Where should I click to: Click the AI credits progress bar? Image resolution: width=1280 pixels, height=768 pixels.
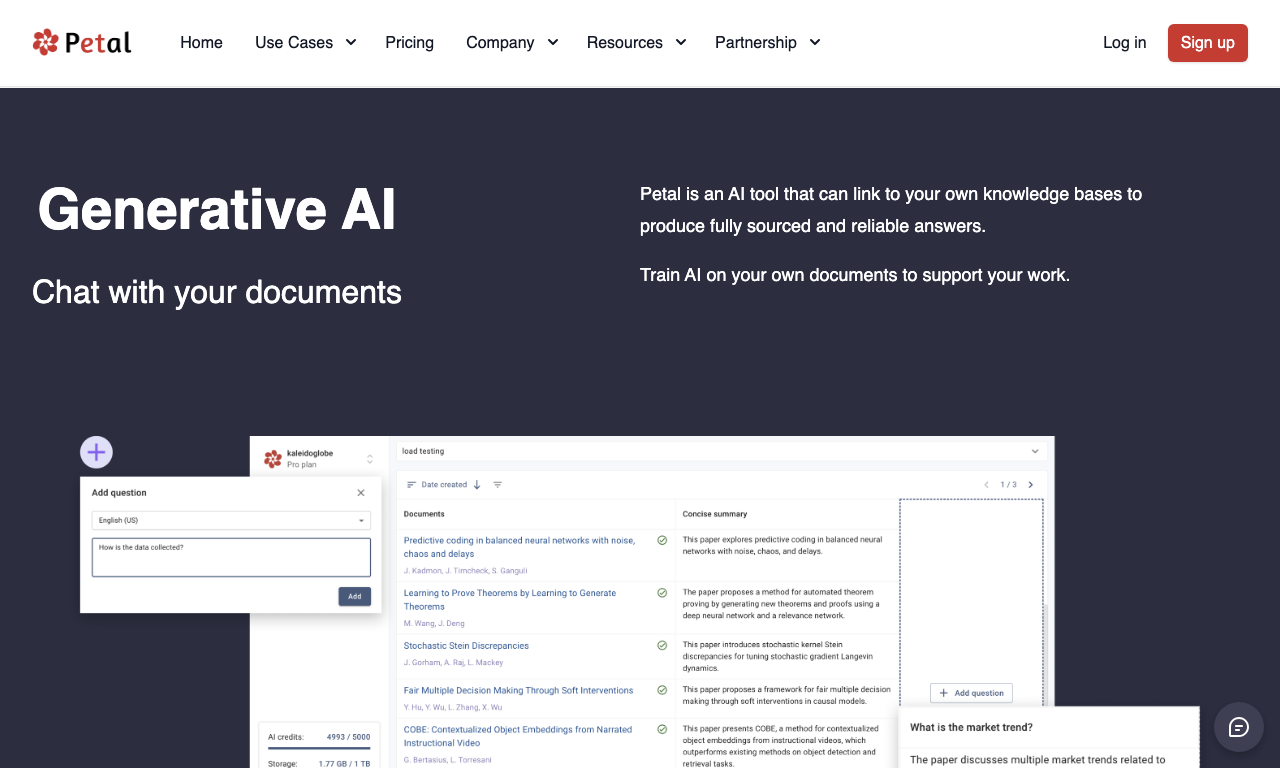click(319, 748)
